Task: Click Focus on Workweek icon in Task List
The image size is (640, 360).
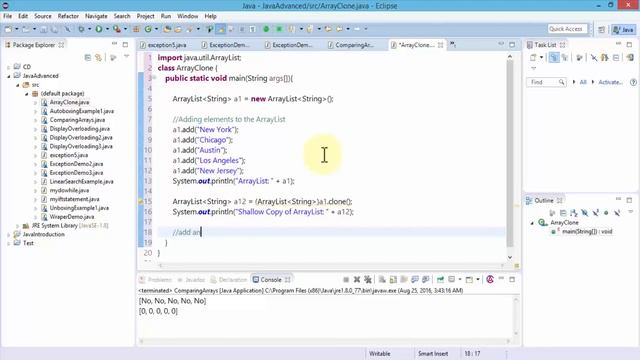Action: pos(579,58)
